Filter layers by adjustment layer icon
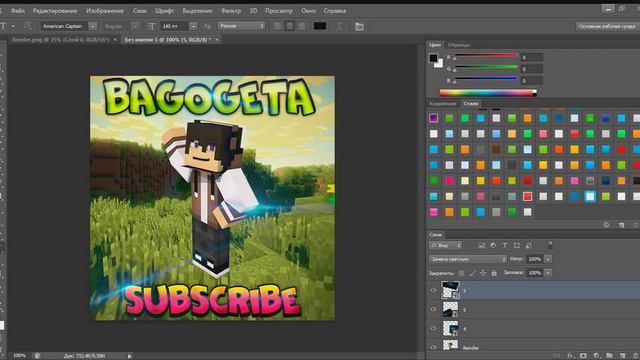Viewport: 640px width, 360px height. 493,245
